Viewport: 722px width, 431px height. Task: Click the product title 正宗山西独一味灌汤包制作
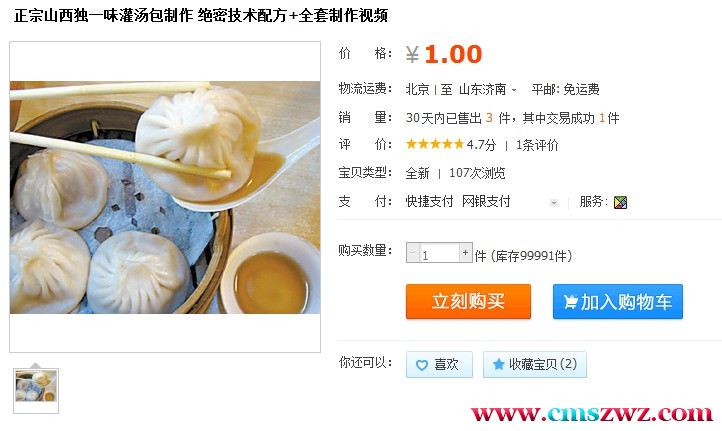tap(104, 15)
